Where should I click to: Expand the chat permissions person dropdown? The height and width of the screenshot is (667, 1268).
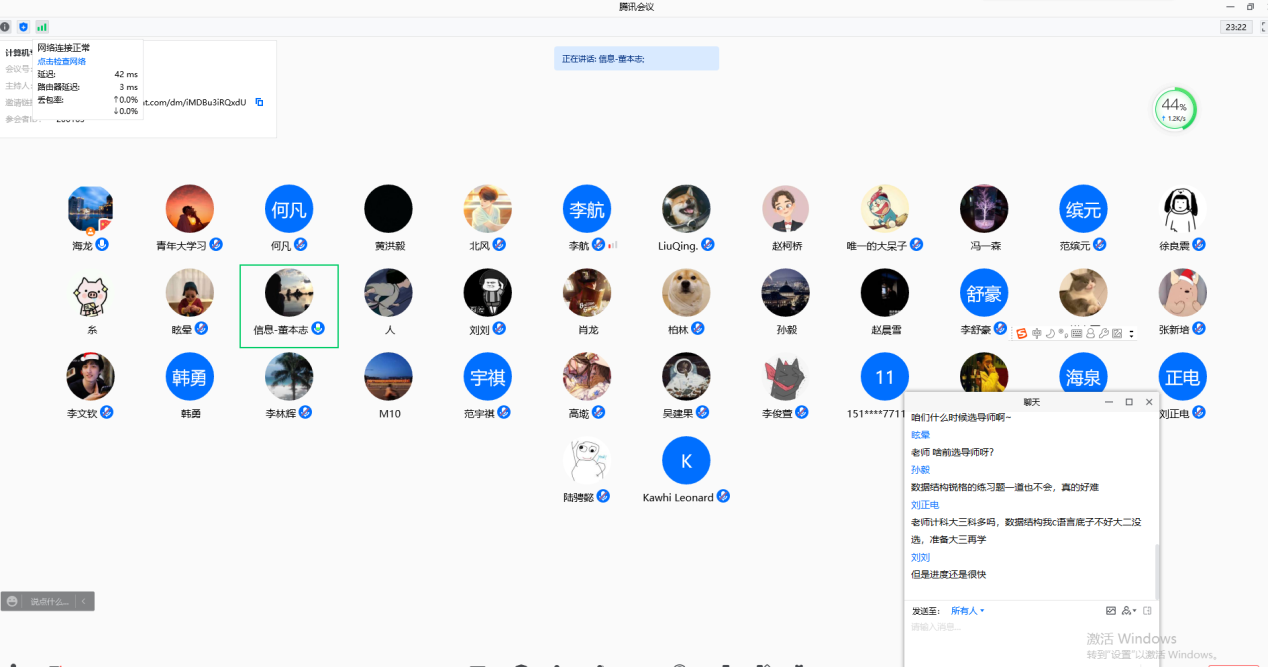point(1129,610)
